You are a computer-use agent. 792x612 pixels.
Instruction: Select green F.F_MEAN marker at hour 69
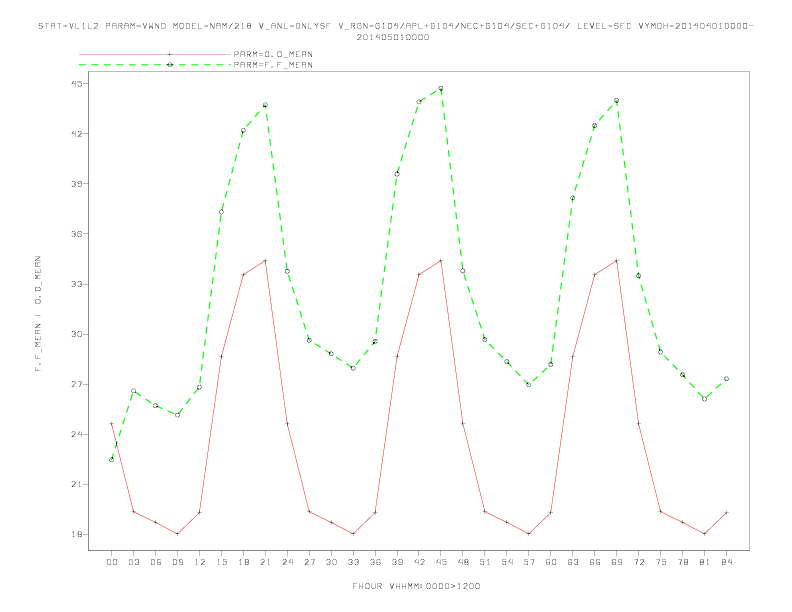(617, 100)
